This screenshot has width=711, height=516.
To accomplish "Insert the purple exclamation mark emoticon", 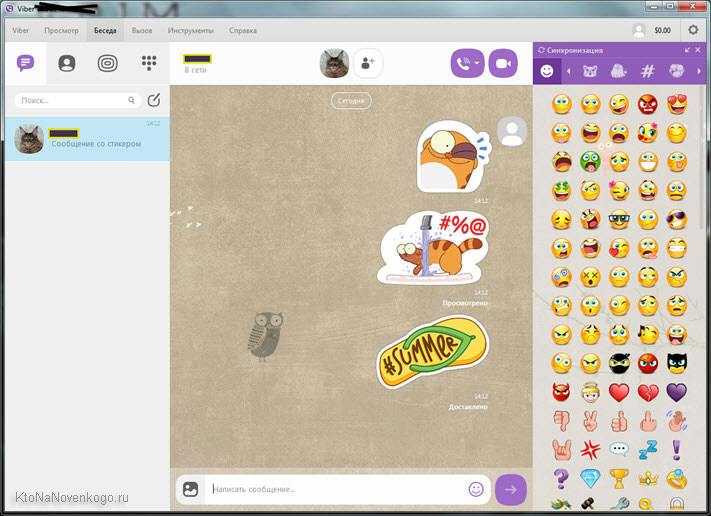I will click(677, 450).
